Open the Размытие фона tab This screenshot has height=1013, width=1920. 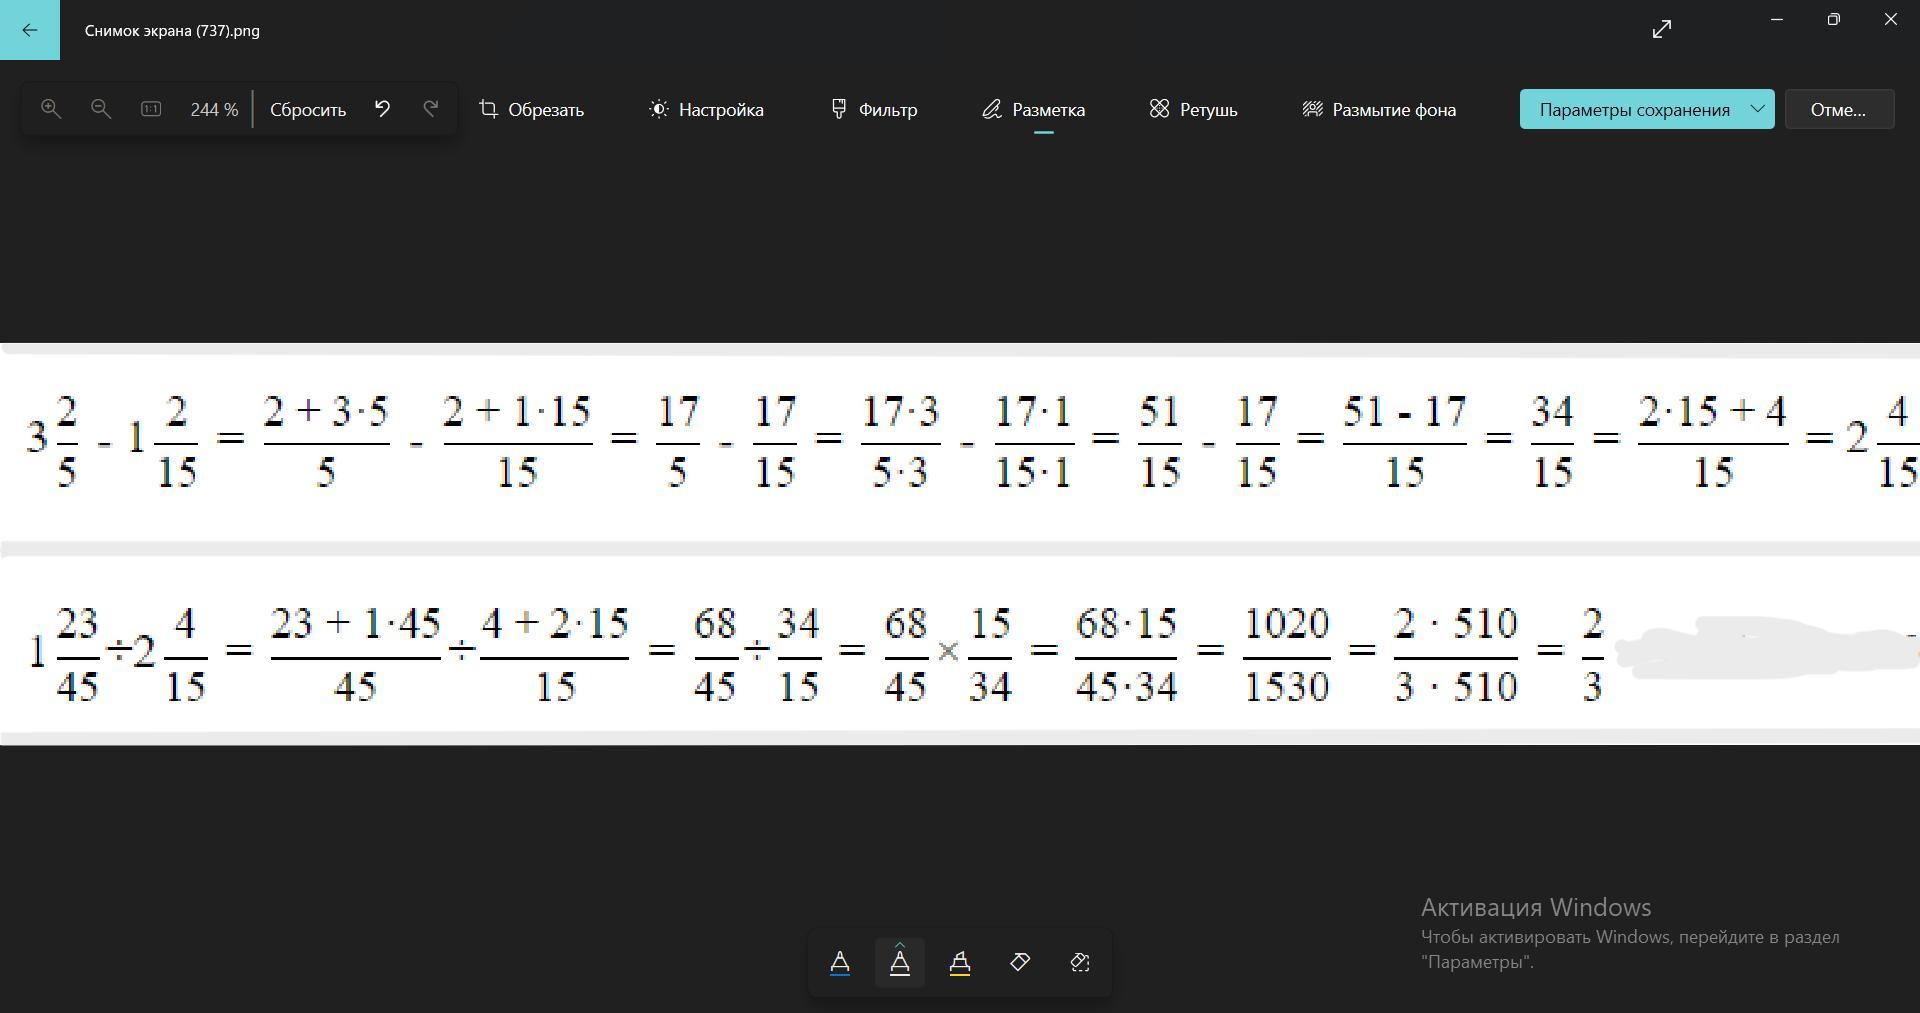click(1379, 109)
